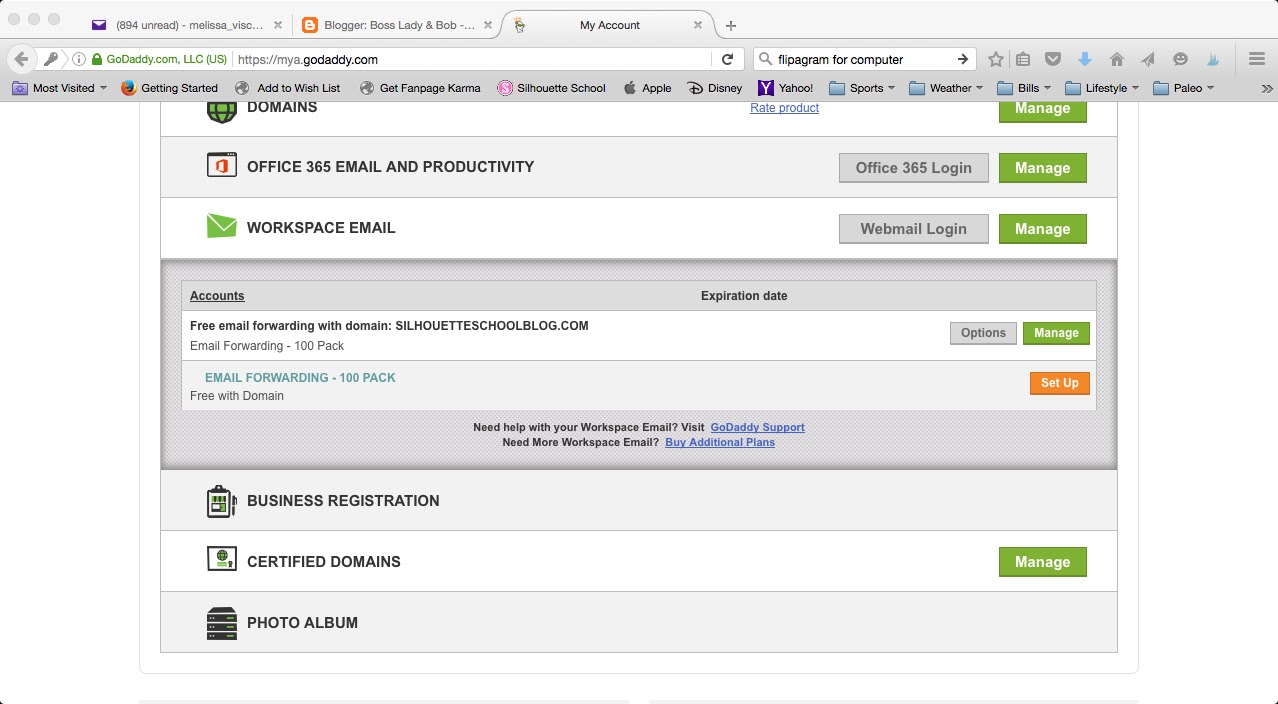Click the Photo Album server icon

tap(221, 623)
